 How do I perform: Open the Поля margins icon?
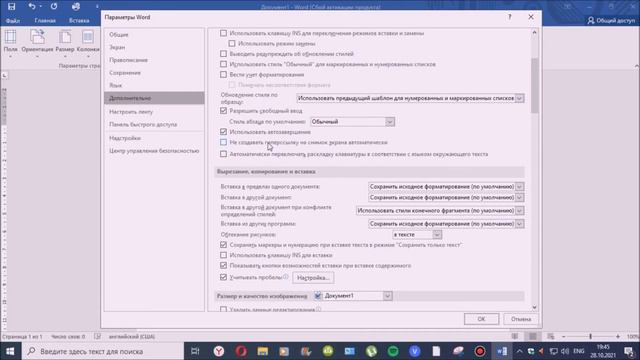(x=10, y=37)
